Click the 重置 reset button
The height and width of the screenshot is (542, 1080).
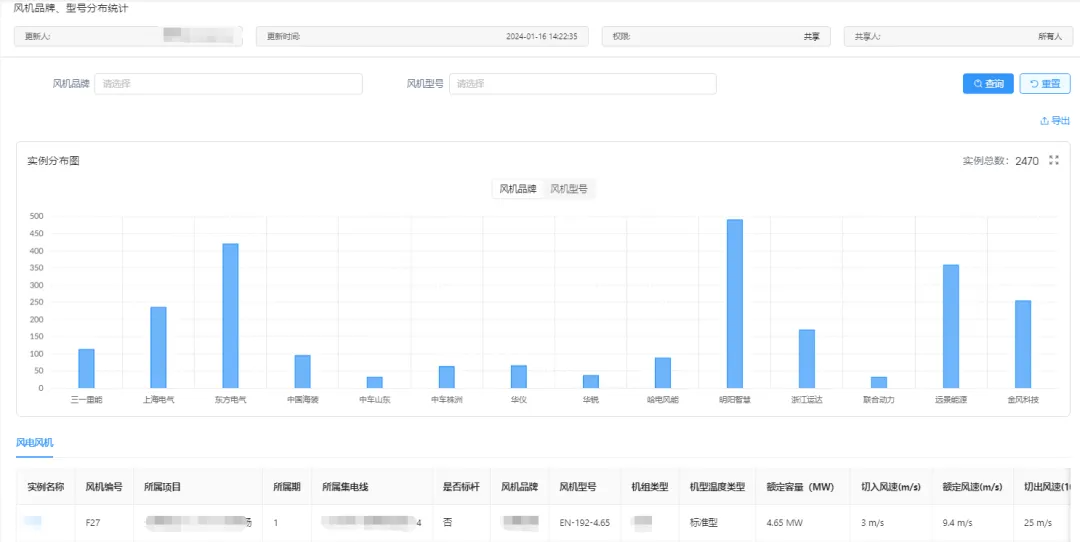(1045, 83)
